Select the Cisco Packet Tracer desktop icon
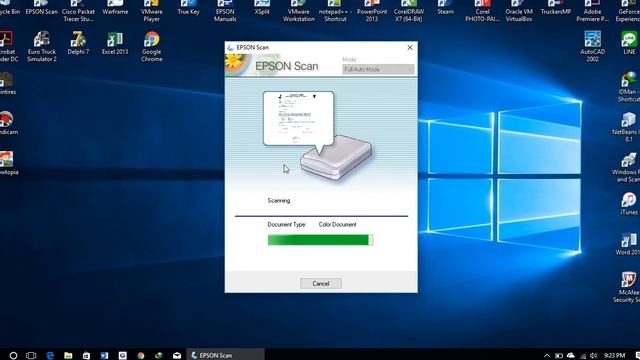The image size is (640, 360). (78, 11)
